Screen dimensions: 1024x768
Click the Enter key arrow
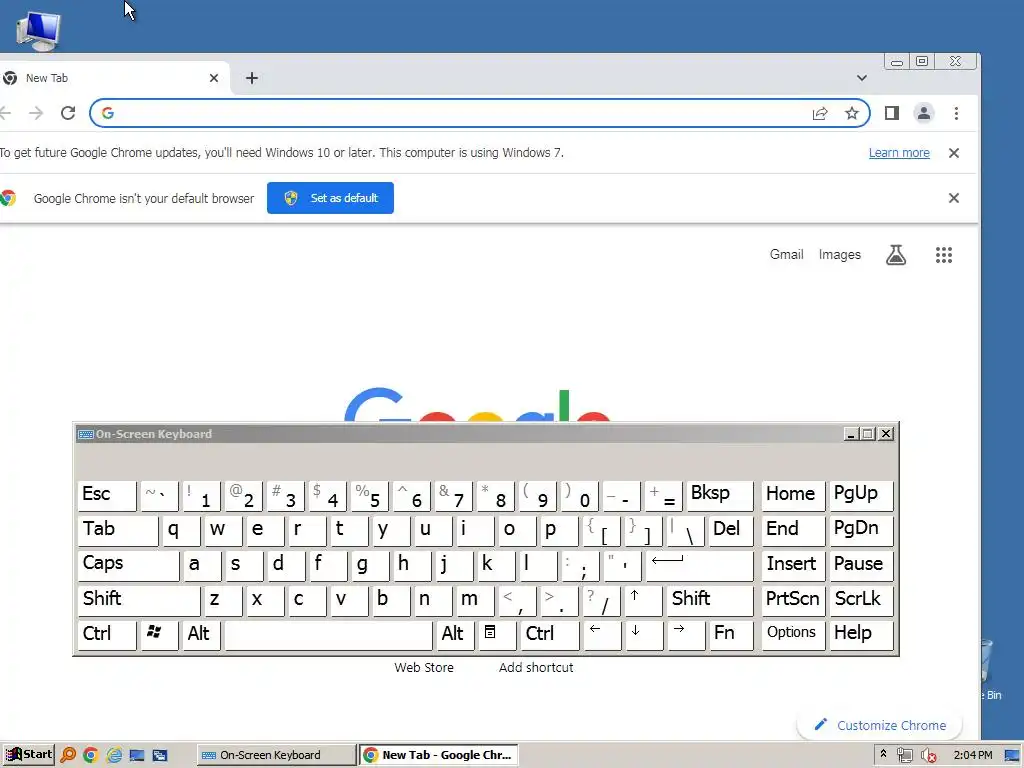pyautogui.click(x=699, y=566)
